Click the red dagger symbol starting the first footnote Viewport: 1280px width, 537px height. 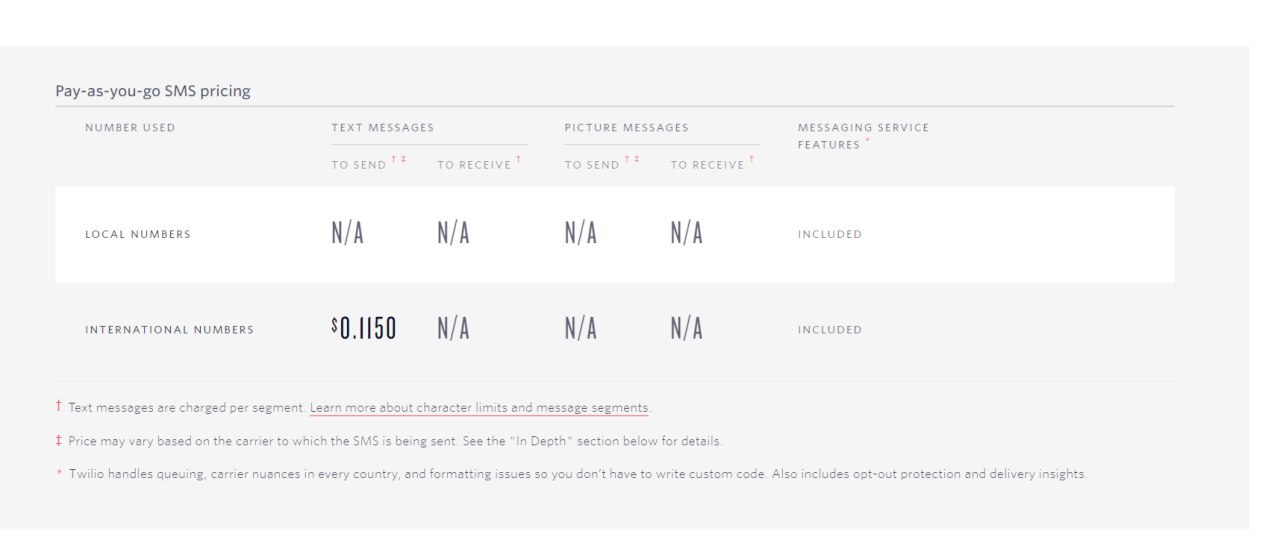click(58, 406)
